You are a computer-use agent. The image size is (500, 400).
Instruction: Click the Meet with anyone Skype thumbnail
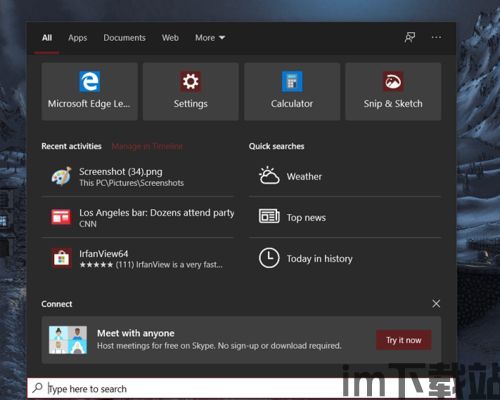click(68, 340)
